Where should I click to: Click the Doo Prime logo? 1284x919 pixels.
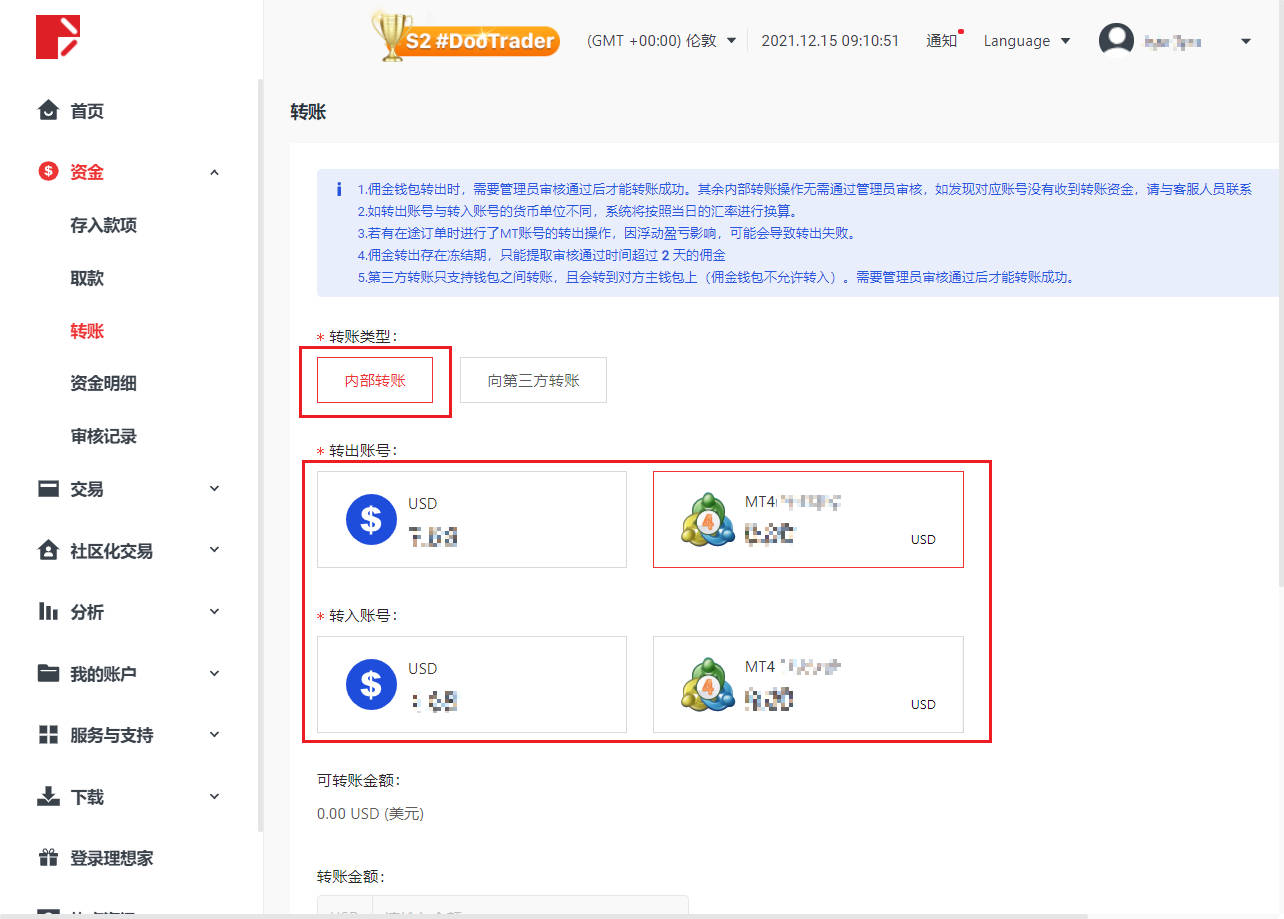[57, 37]
